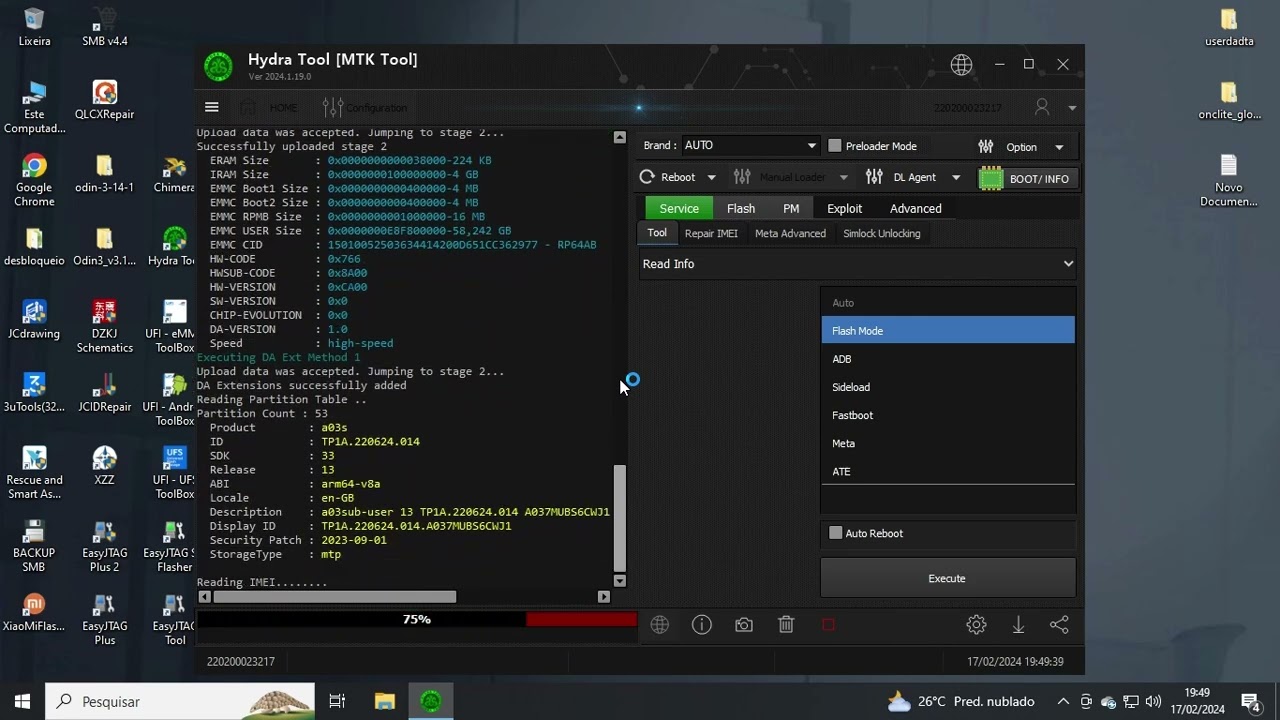Show hidden system tray icons
This screenshot has width=1280, height=720.
tap(1063, 702)
